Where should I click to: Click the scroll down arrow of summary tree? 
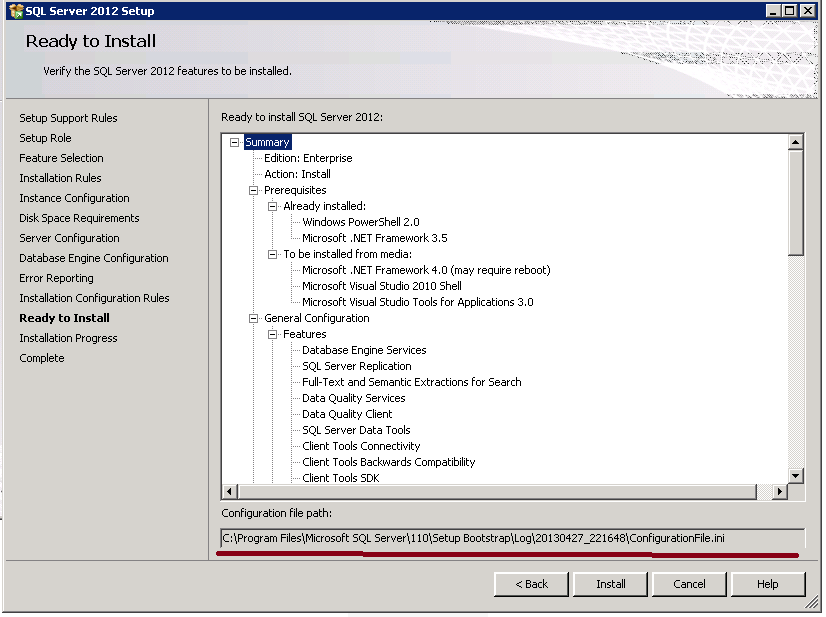pyautogui.click(x=795, y=476)
